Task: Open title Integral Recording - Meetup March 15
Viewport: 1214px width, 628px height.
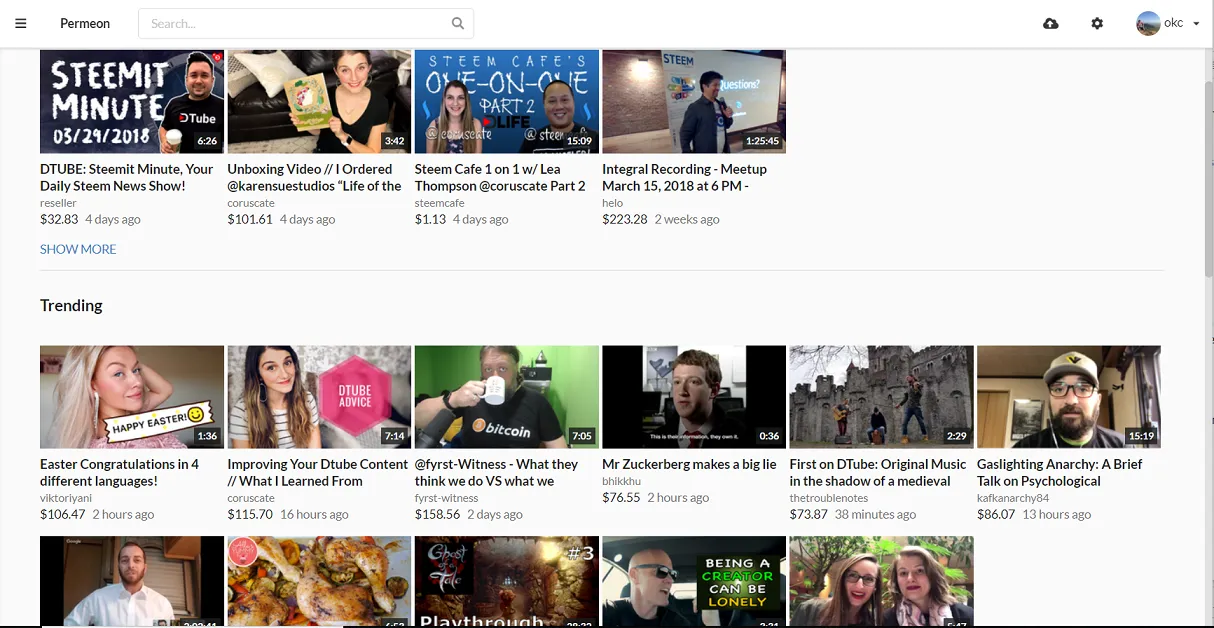Action: coord(685,177)
